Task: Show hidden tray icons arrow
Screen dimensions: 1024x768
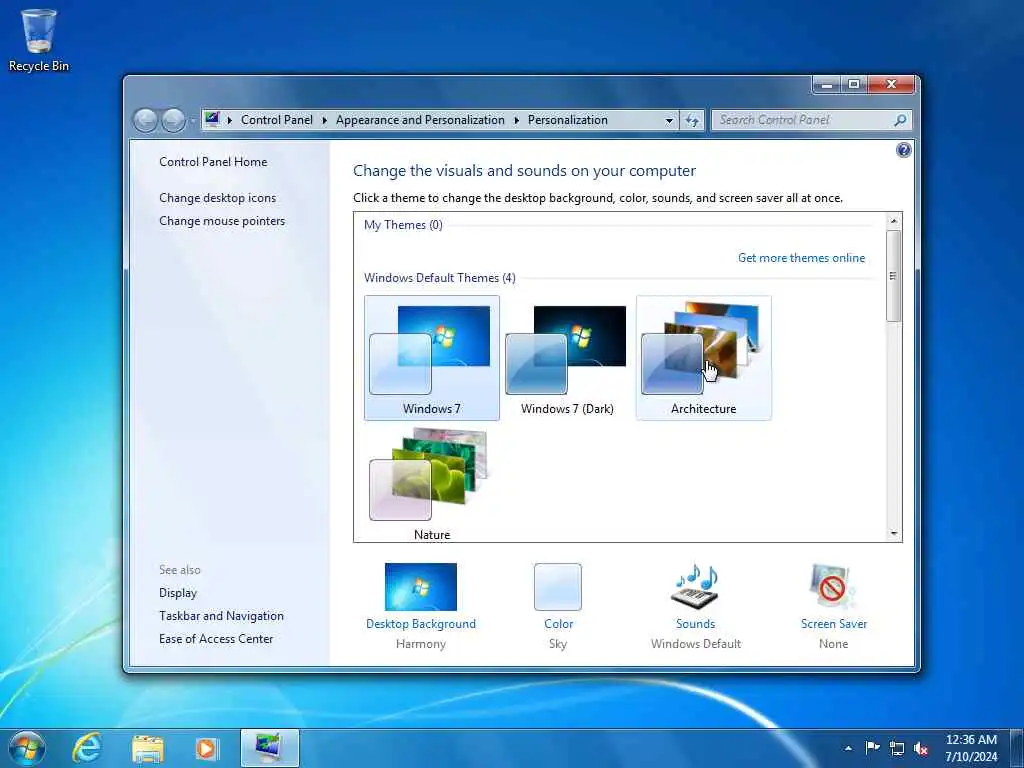Action: pos(848,748)
